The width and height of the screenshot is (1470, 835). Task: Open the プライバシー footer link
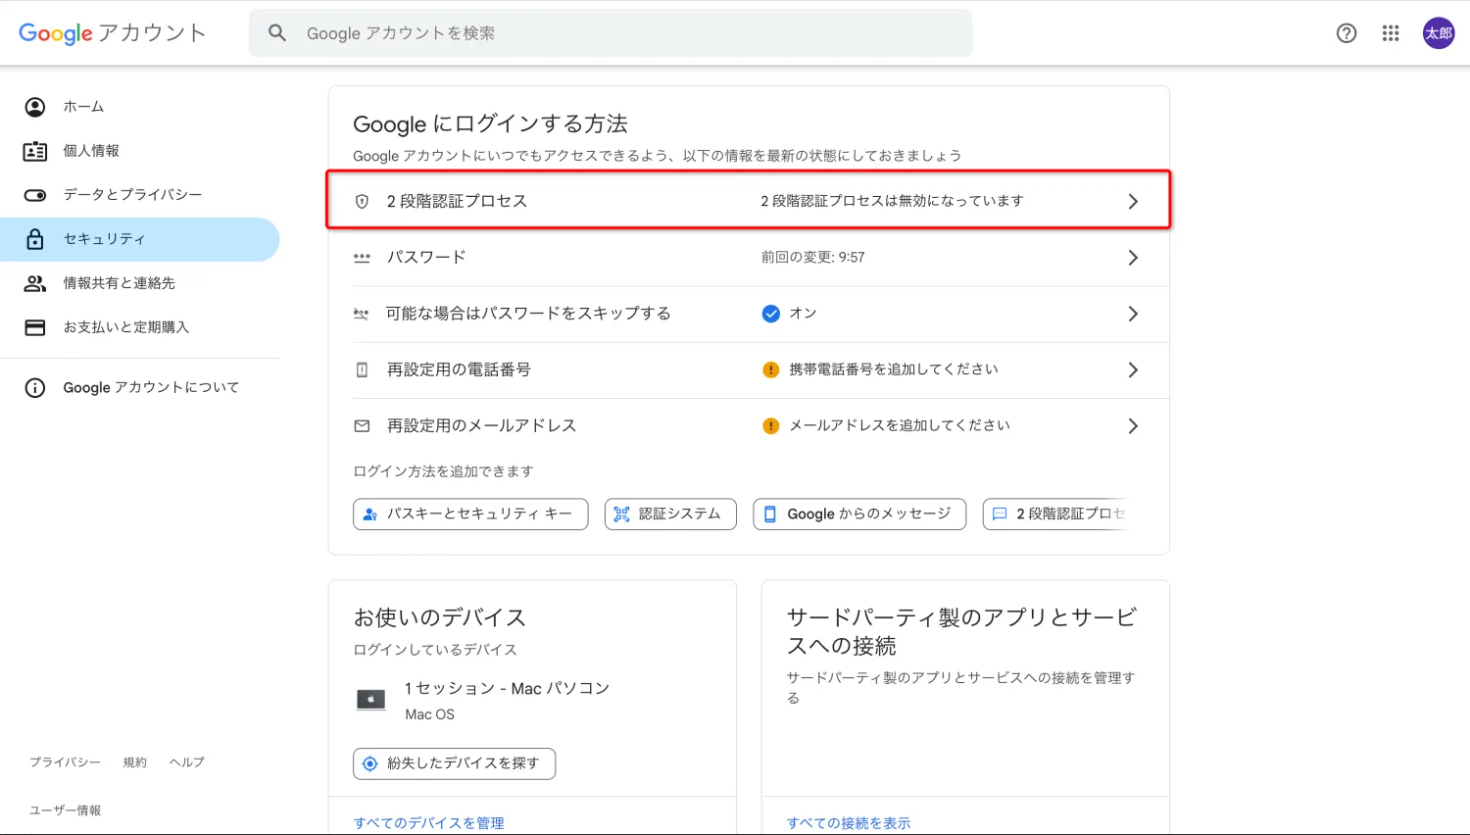[65, 762]
